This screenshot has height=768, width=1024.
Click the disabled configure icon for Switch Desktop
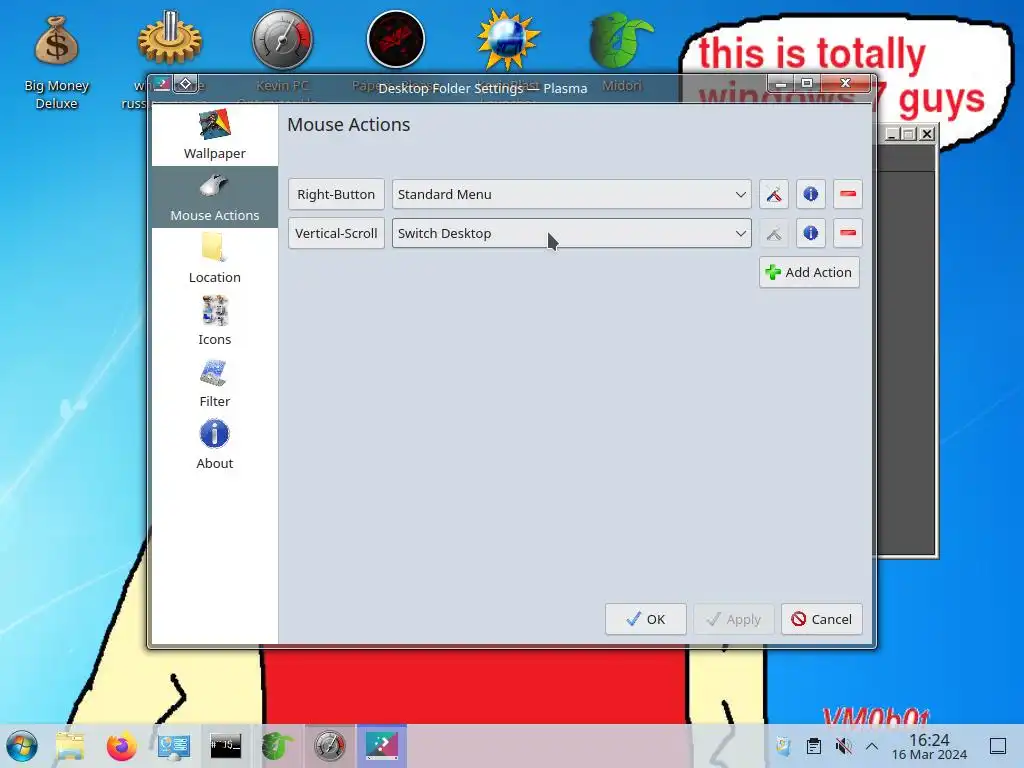[774, 233]
